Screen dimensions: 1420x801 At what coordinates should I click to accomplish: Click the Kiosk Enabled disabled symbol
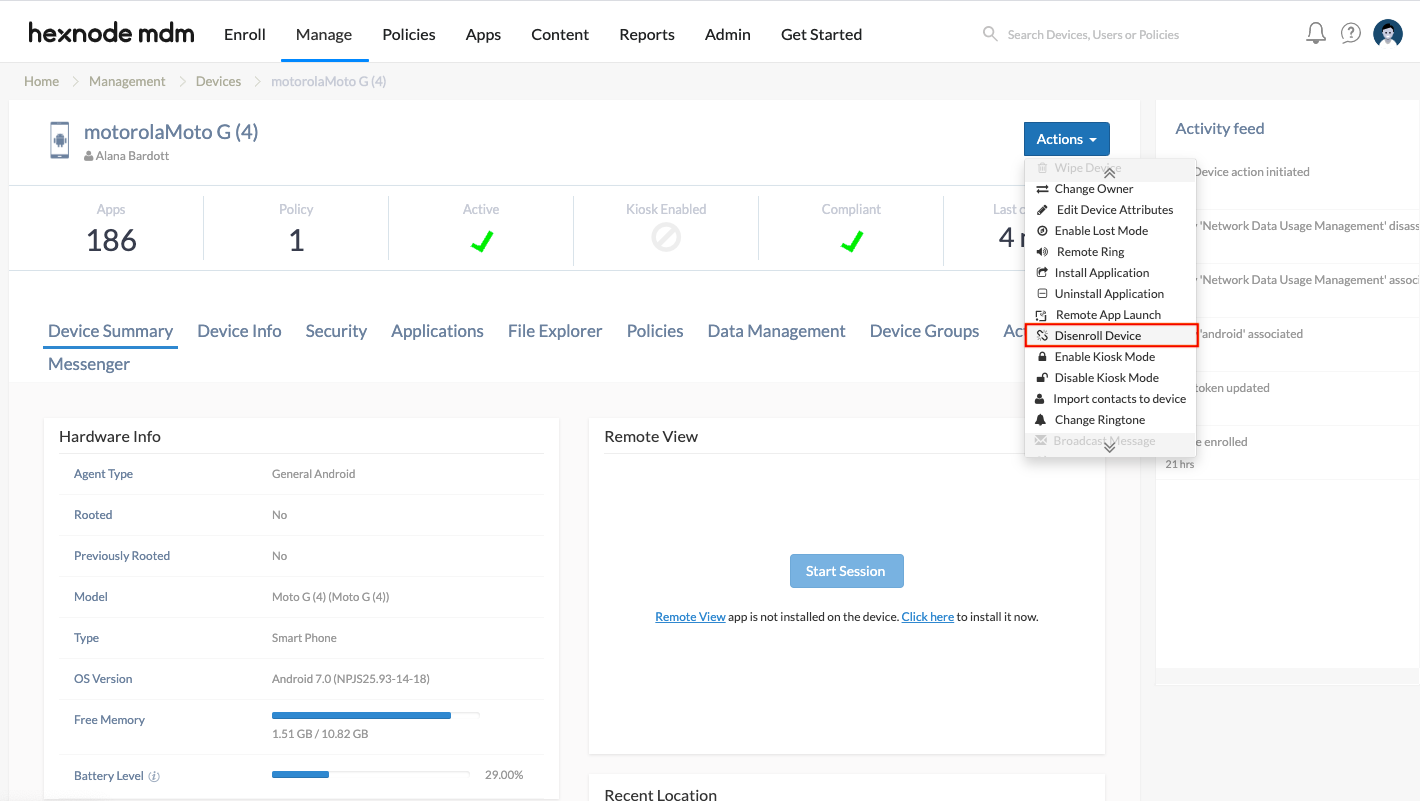(x=666, y=237)
